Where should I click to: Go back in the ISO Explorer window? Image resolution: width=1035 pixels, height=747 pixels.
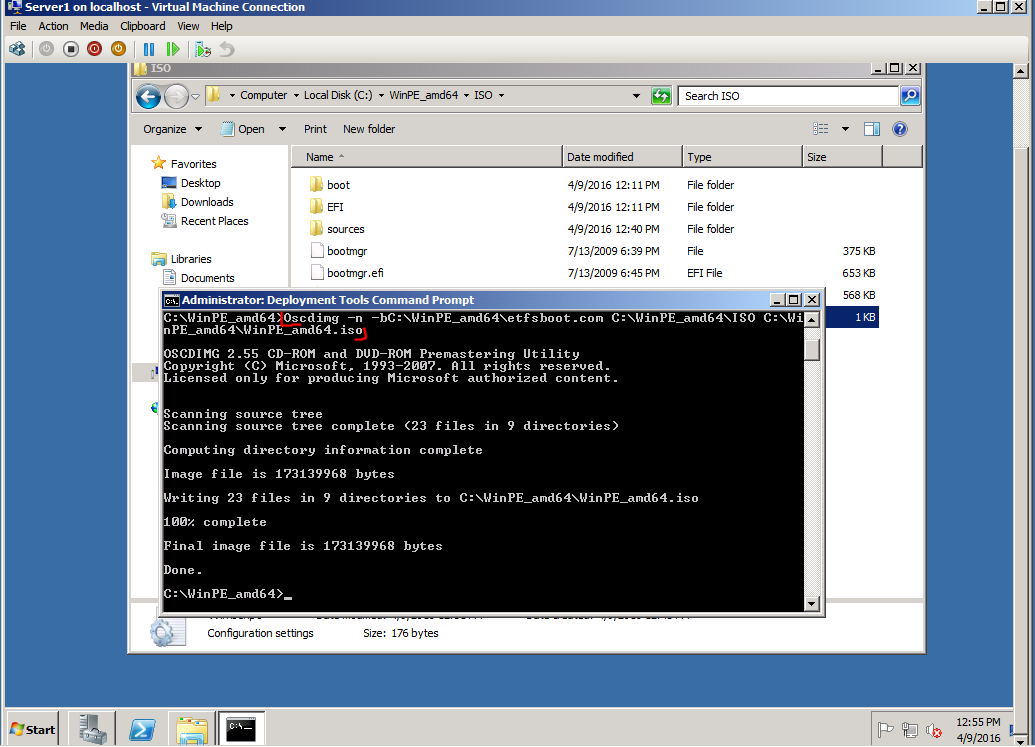[149, 96]
